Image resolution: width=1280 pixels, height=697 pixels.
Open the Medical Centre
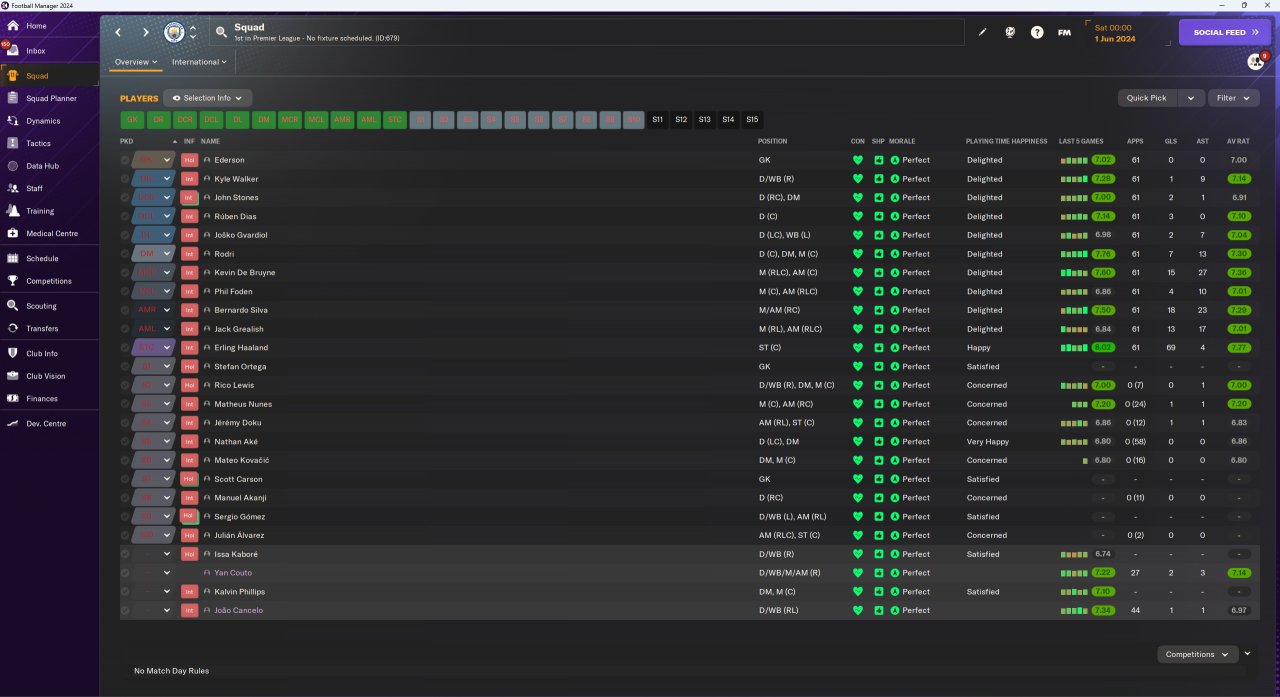[50, 233]
